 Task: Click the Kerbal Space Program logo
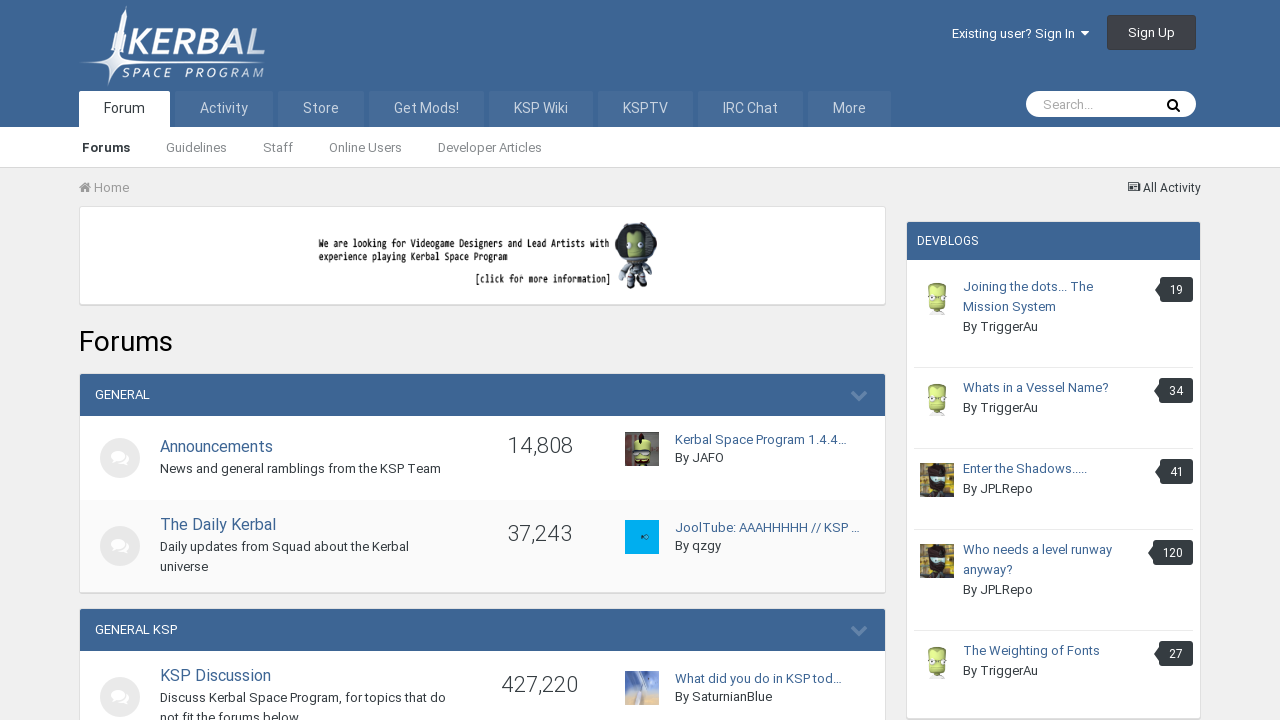pyautogui.click(x=172, y=46)
